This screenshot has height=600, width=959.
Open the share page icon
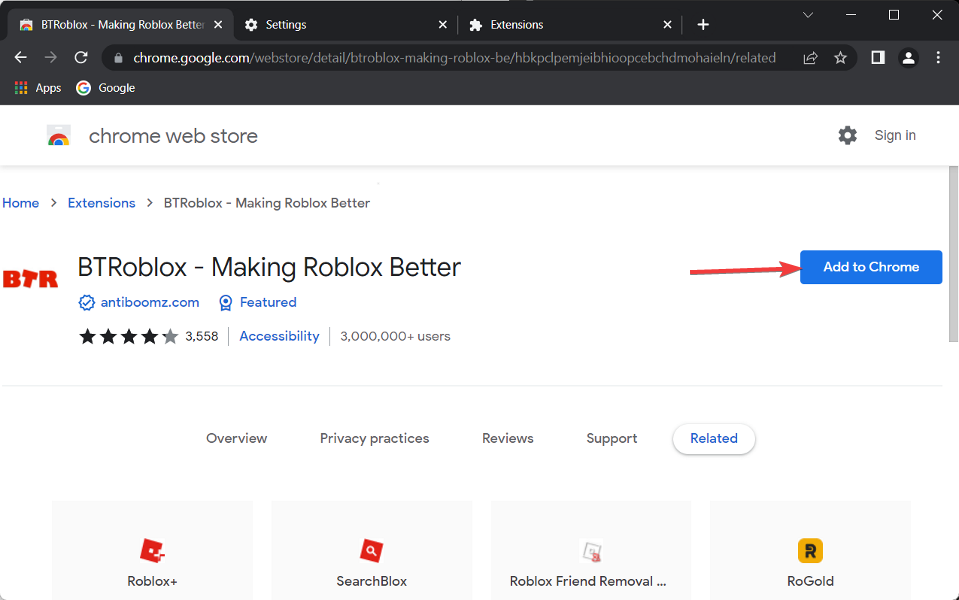click(x=810, y=58)
